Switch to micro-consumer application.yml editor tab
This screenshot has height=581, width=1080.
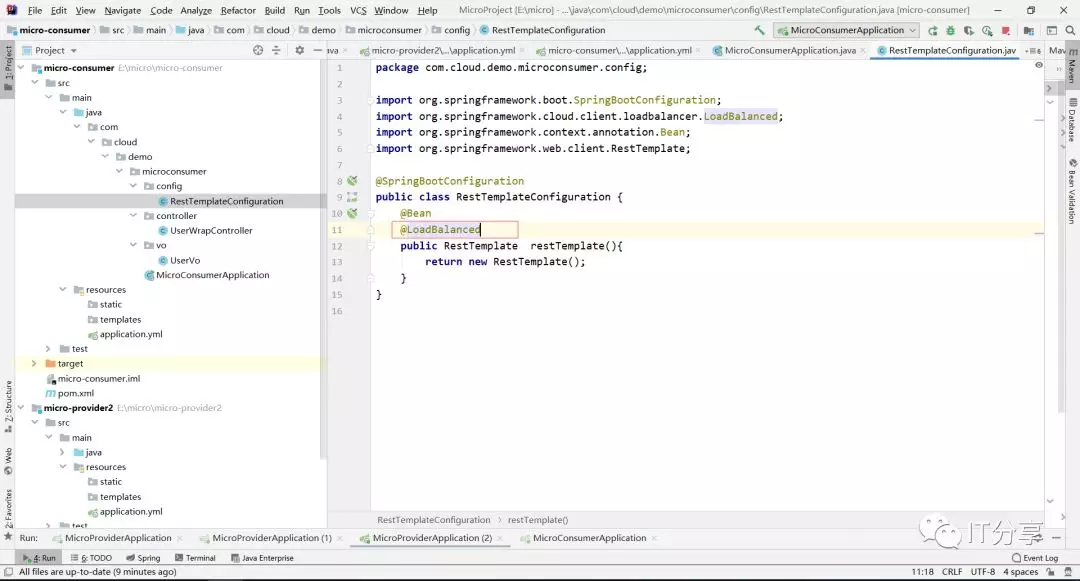click(x=619, y=50)
